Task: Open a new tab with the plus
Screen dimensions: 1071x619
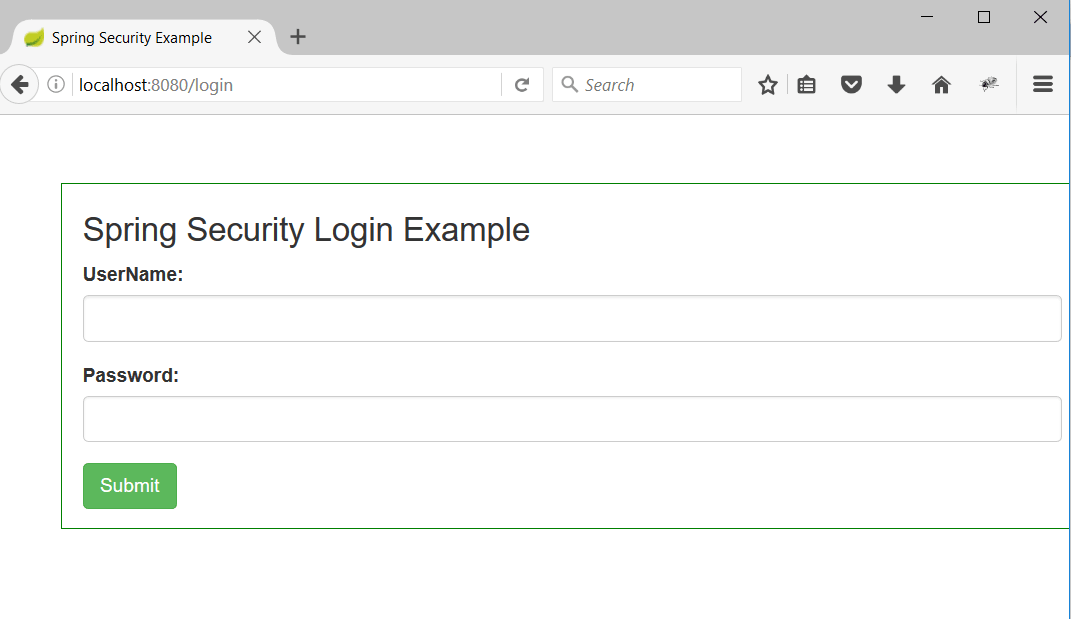Action: pyautogui.click(x=298, y=37)
